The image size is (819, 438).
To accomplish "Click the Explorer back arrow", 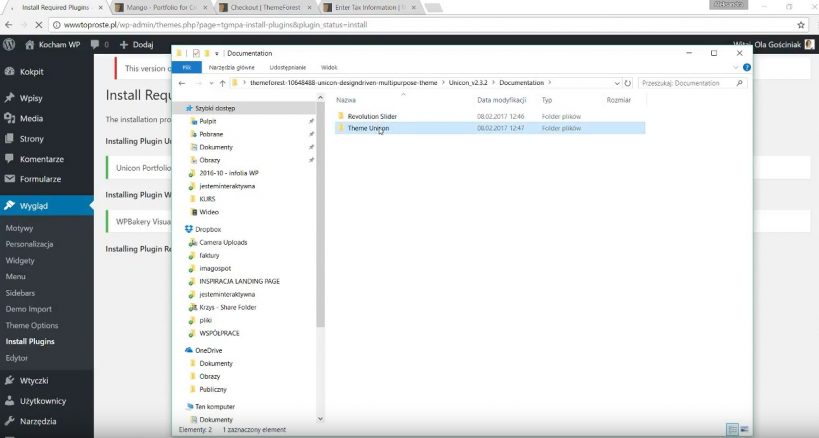I will pos(182,83).
